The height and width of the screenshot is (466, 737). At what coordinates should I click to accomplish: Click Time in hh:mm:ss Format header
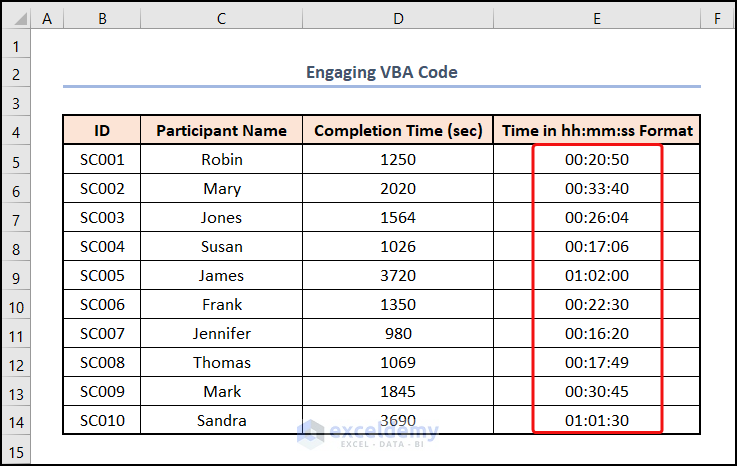[597, 131]
